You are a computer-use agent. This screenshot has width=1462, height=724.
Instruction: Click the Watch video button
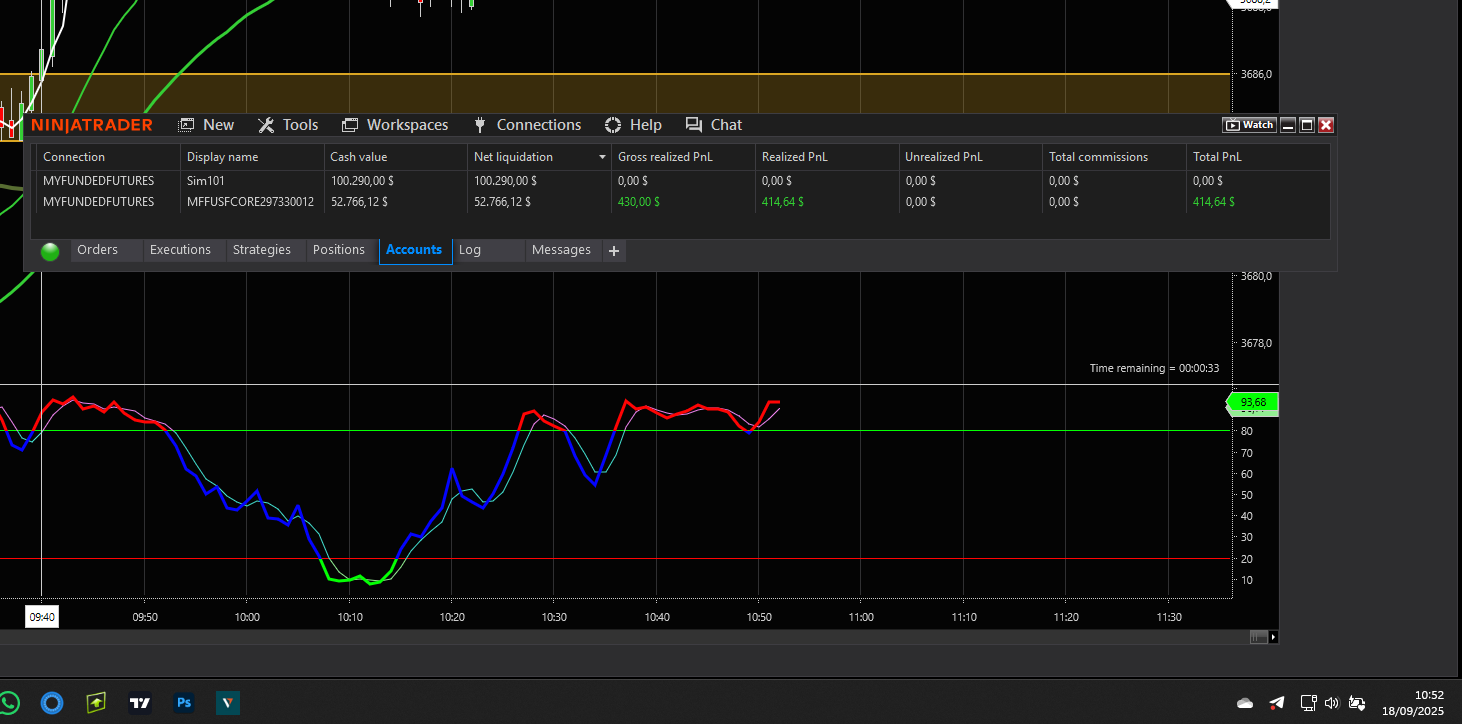1249,125
